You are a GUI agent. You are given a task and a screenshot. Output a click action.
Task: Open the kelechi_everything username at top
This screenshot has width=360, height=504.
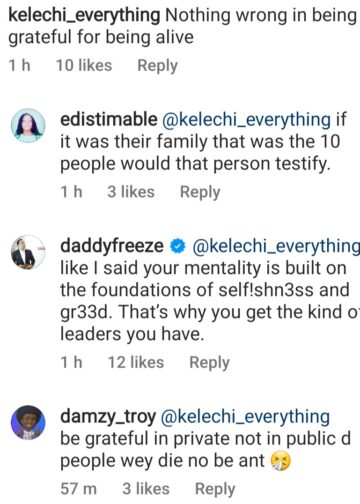click(x=84, y=16)
